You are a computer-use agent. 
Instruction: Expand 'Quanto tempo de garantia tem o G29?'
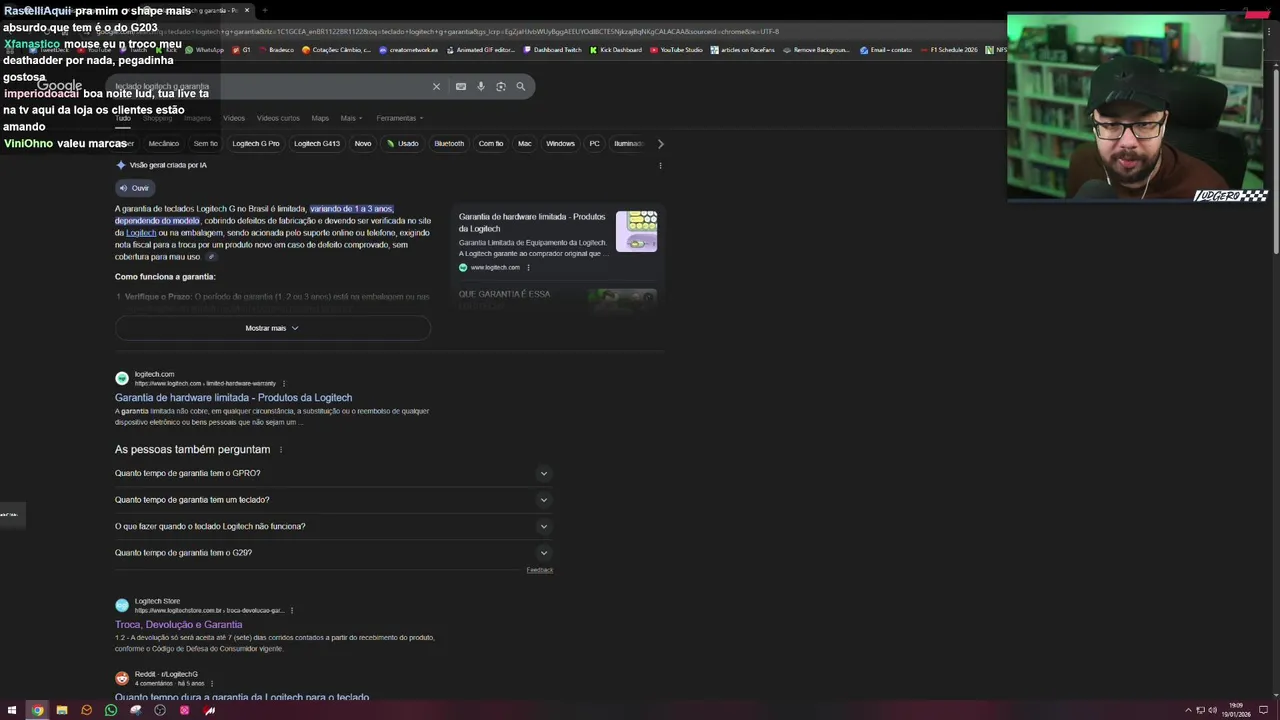(x=334, y=553)
